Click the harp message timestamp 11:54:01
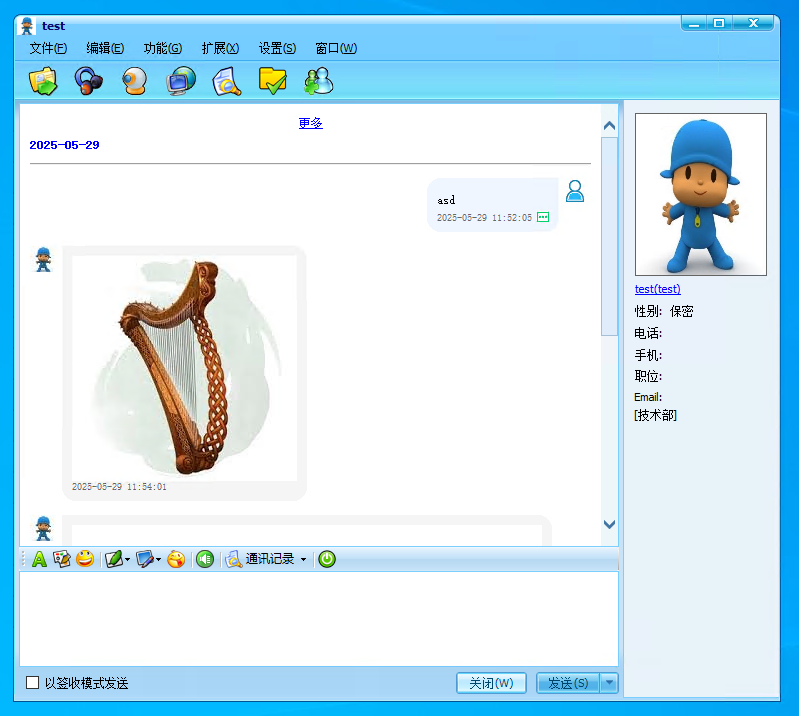799x716 pixels. pos(119,487)
